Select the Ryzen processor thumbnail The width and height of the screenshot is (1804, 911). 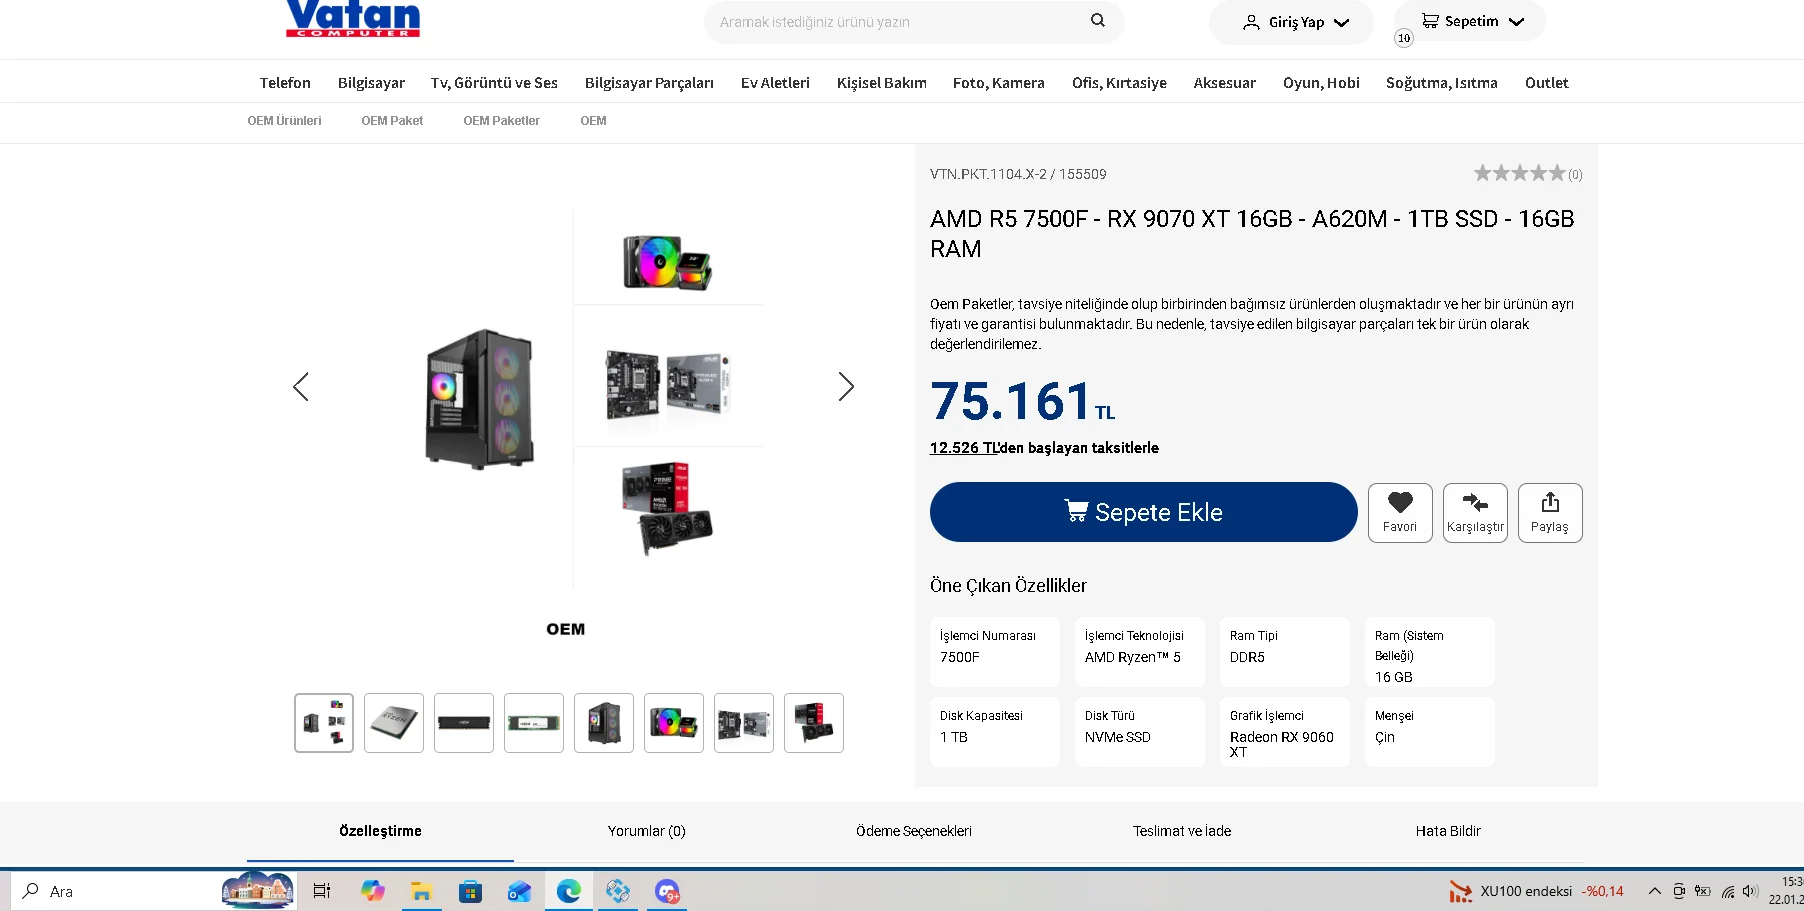[394, 723]
